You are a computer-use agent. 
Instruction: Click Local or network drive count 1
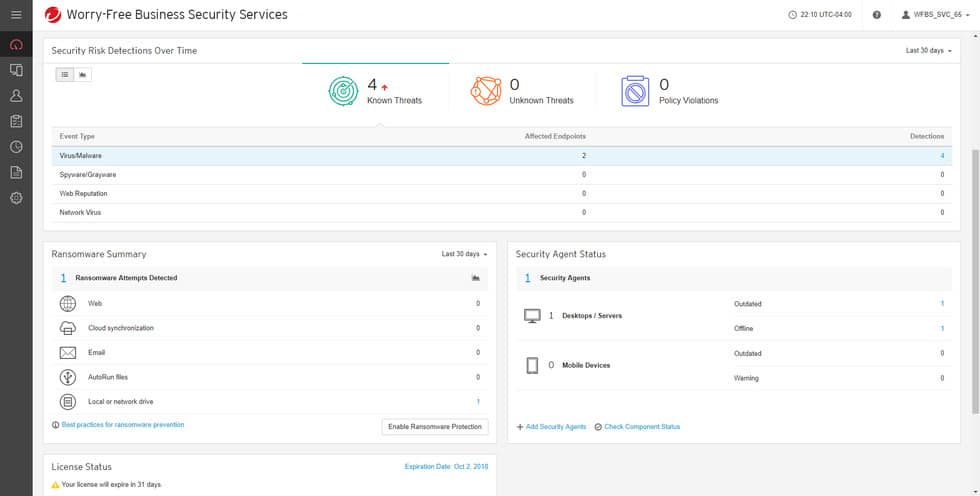478,402
